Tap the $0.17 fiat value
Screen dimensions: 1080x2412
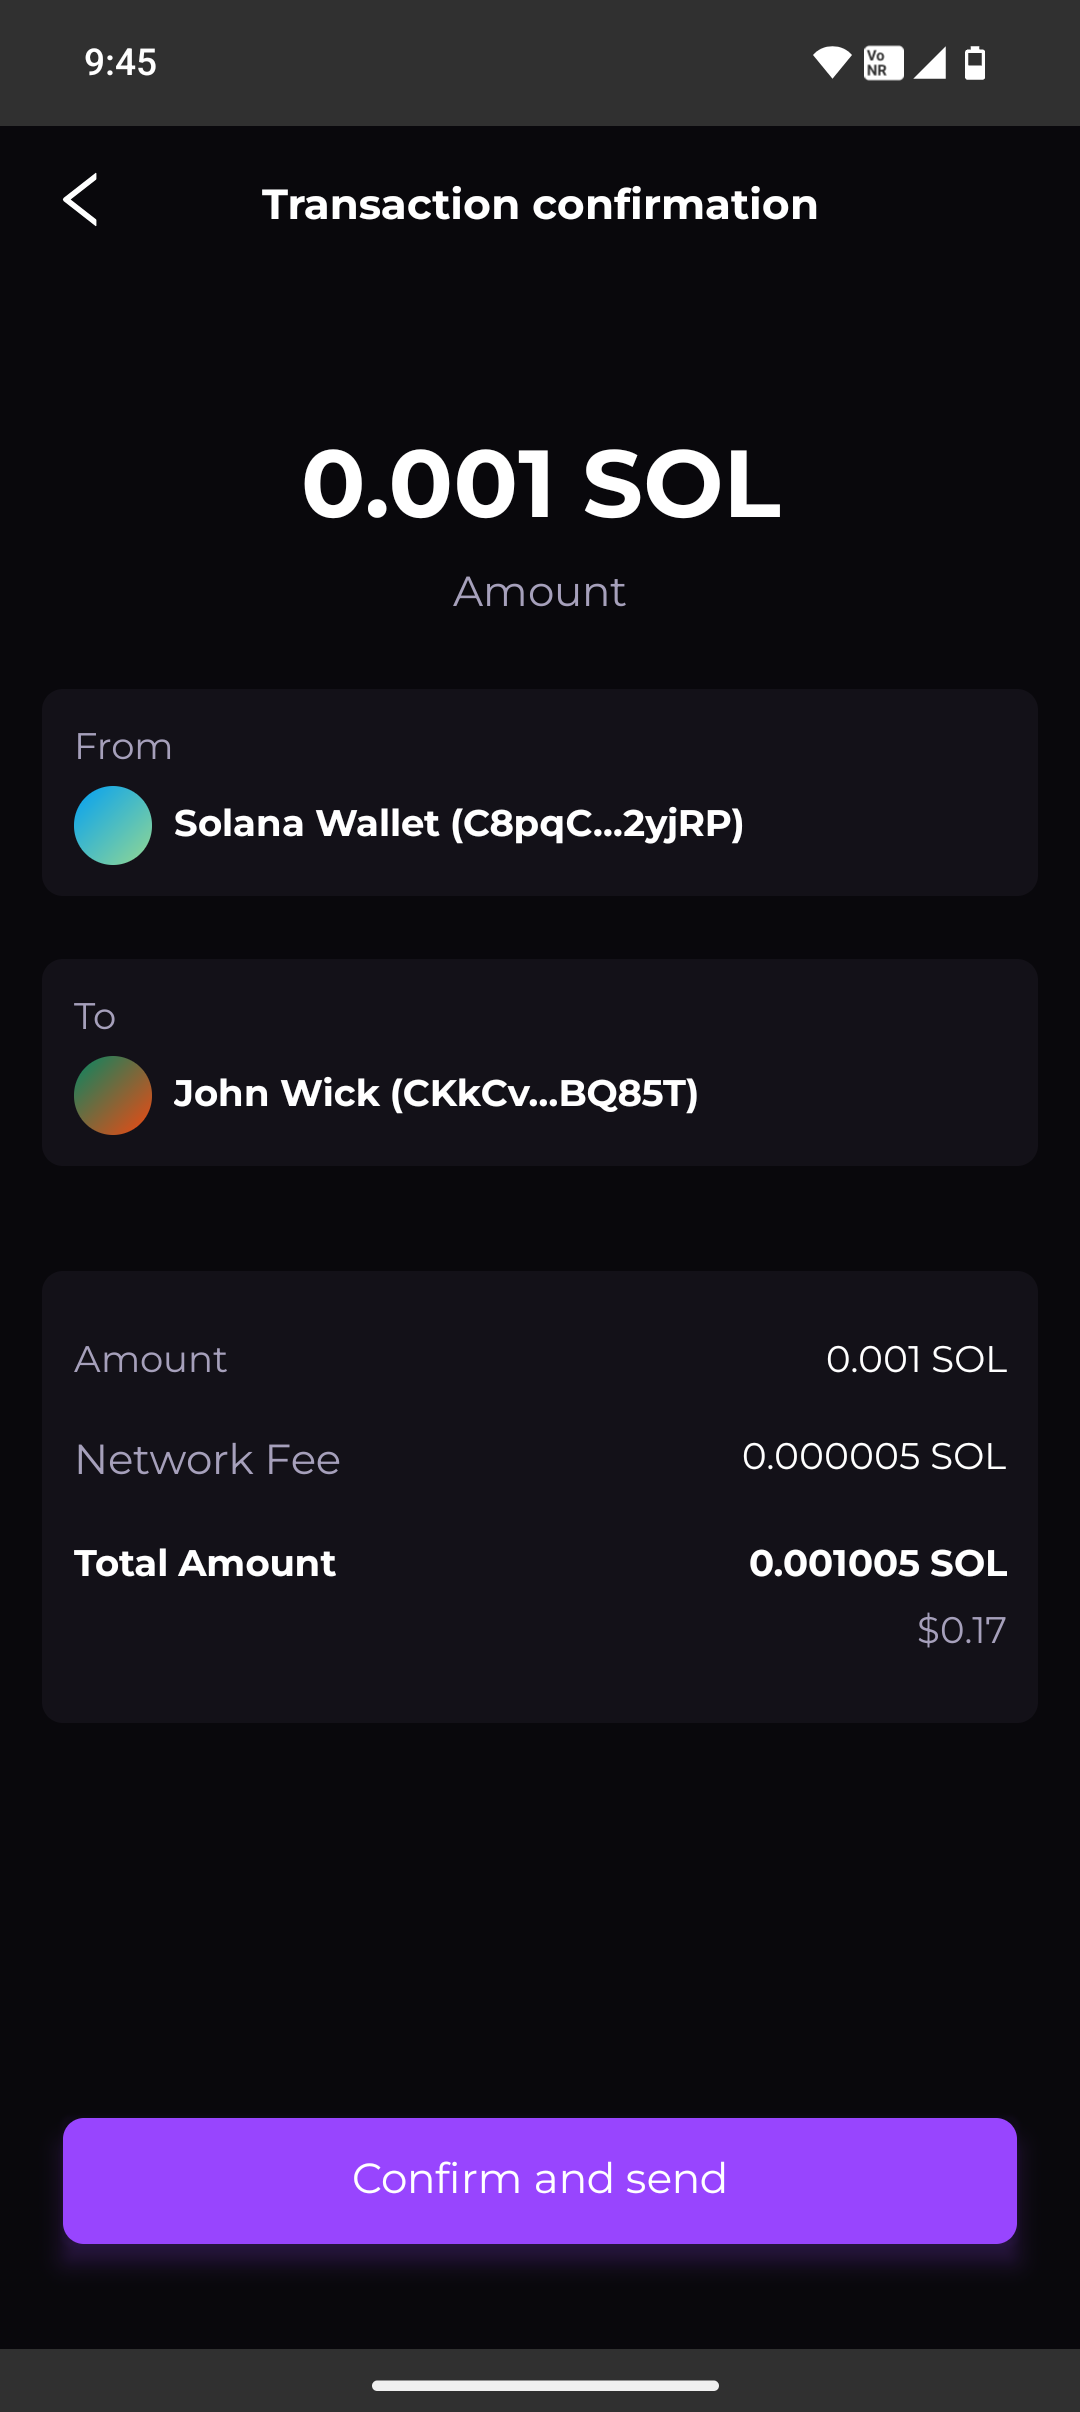coord(961,1630)
